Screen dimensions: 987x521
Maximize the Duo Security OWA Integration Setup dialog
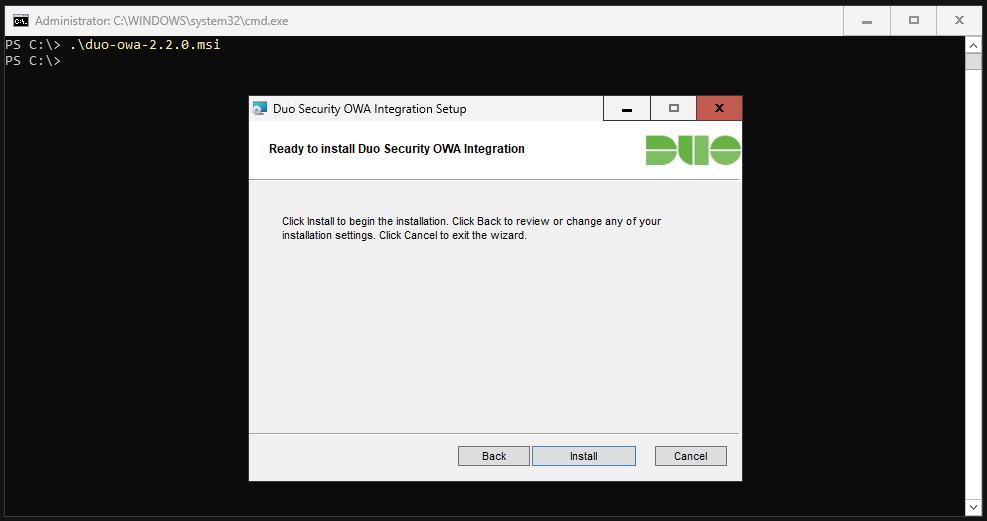[x=674, y=108]
